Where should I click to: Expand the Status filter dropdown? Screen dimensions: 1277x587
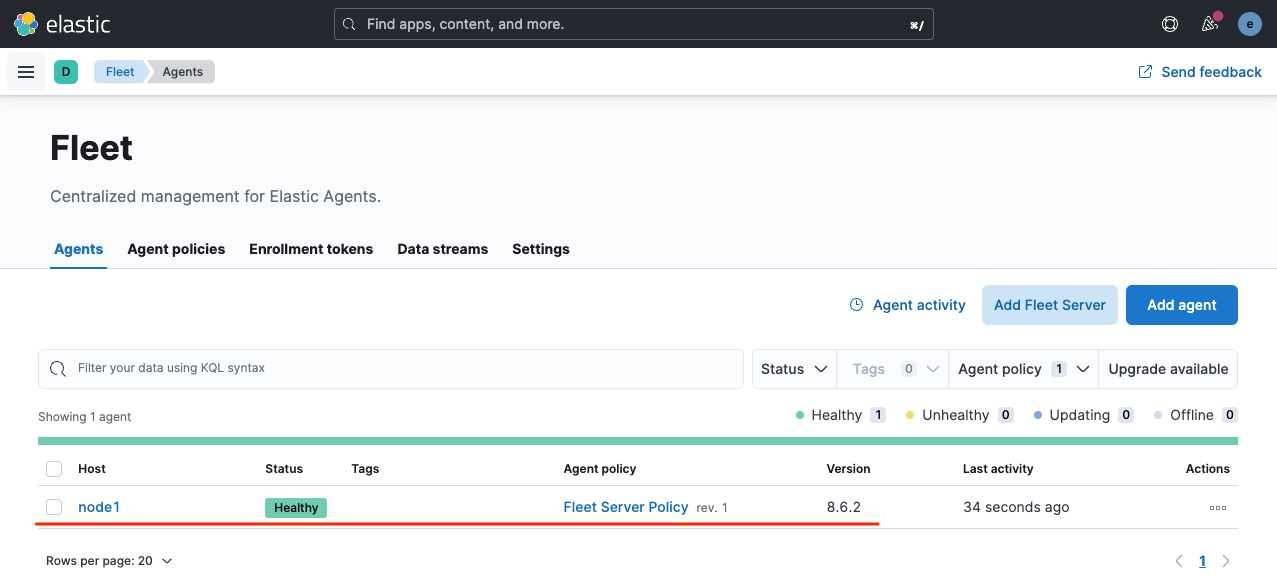click(794, 369)
